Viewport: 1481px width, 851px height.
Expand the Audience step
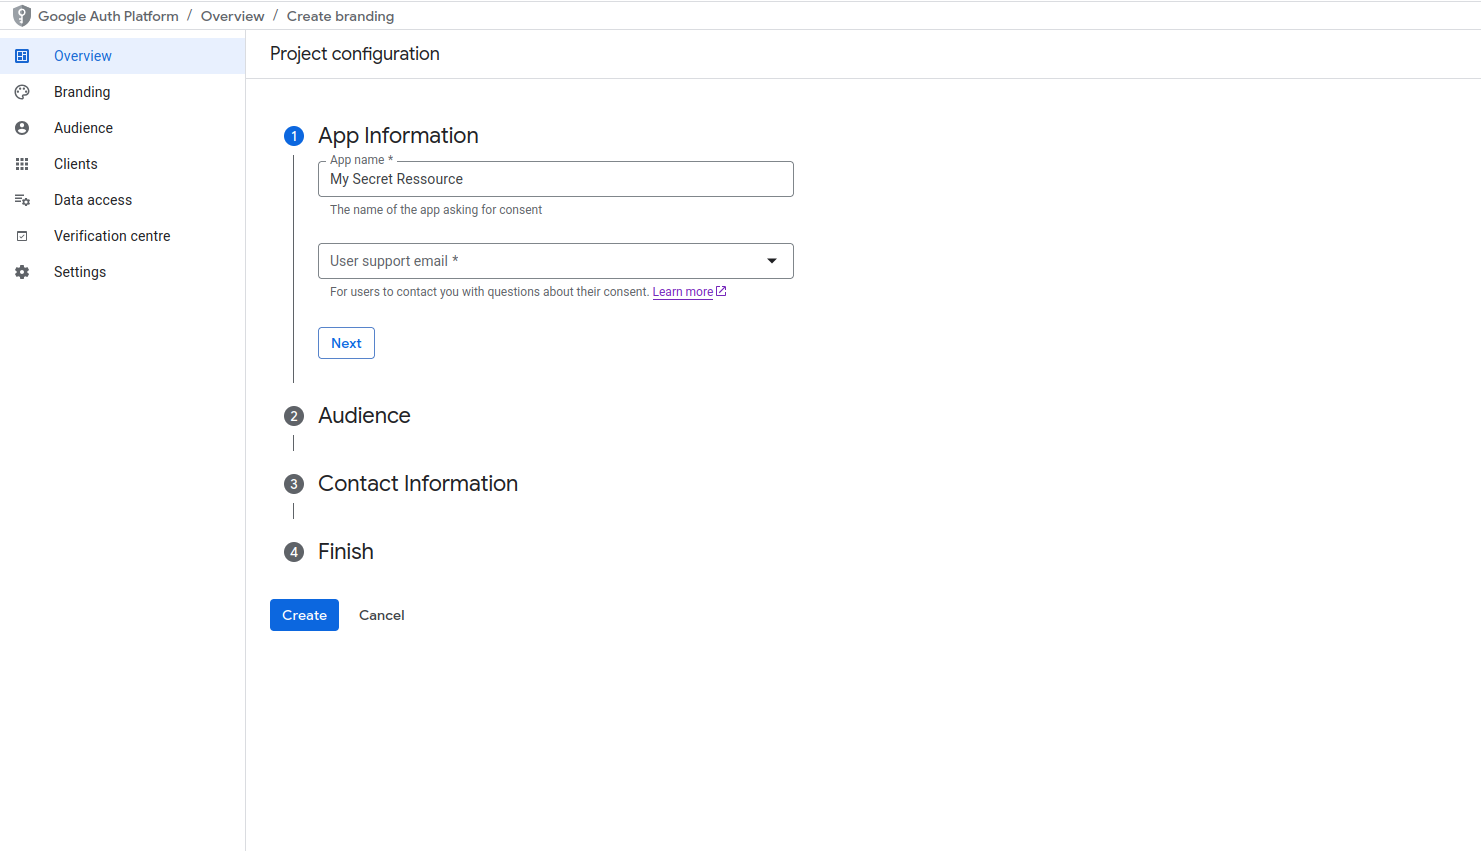(x=364, y=416)
